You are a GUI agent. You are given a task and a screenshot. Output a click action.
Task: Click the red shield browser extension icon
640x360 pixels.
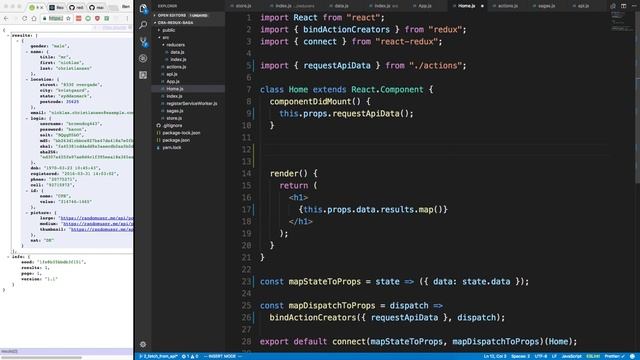97,18
